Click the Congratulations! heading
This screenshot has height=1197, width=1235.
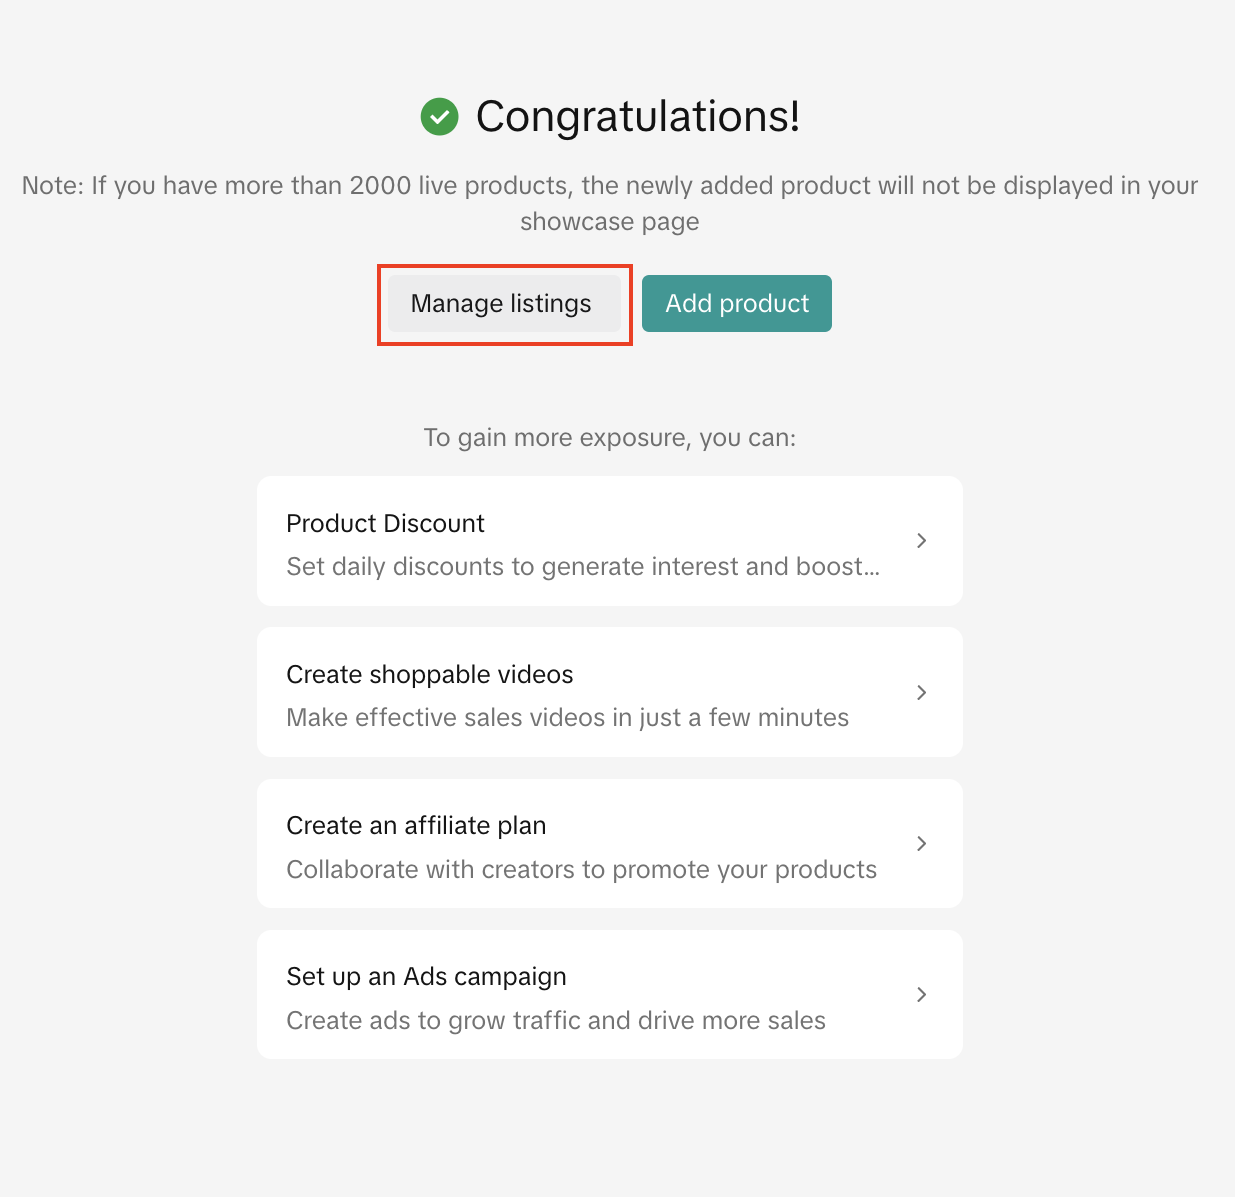[x=637, y=117]
